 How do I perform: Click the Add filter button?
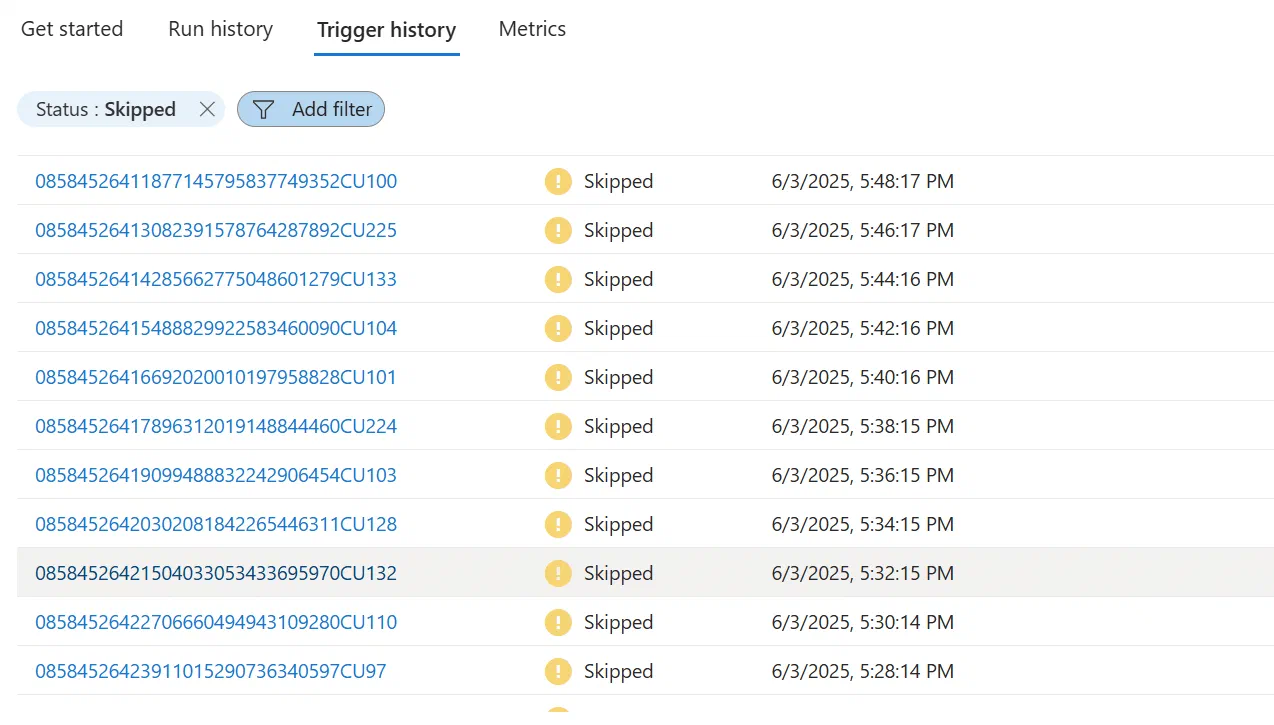point(310,109)
